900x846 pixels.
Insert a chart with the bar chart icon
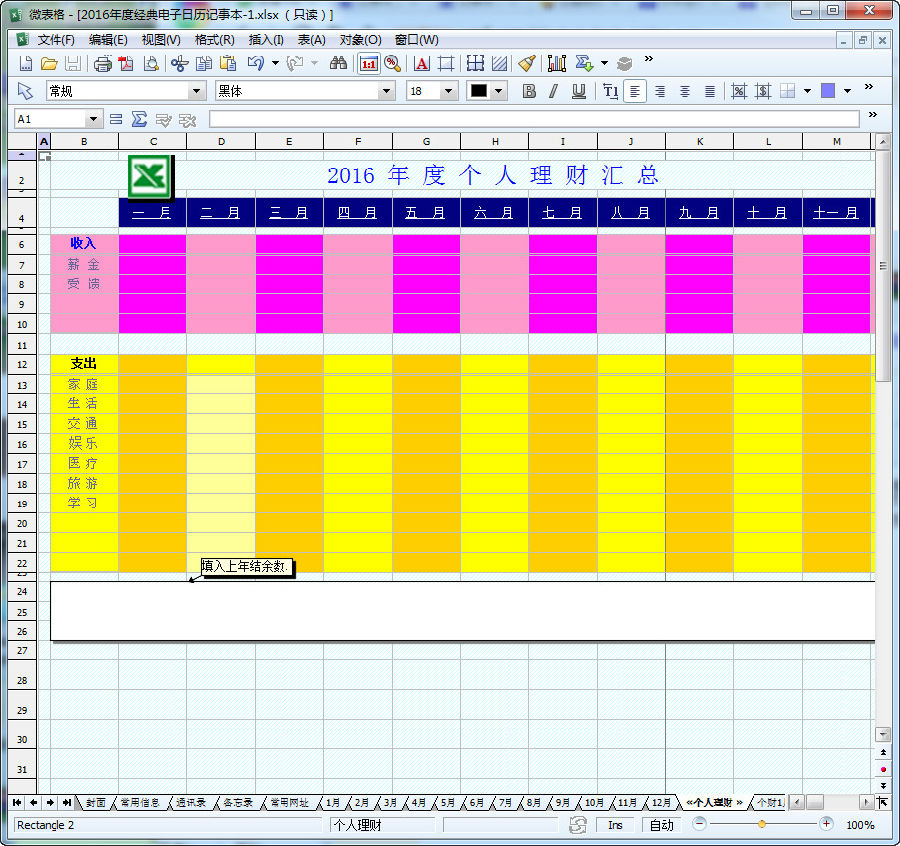(x=557, y=63)
